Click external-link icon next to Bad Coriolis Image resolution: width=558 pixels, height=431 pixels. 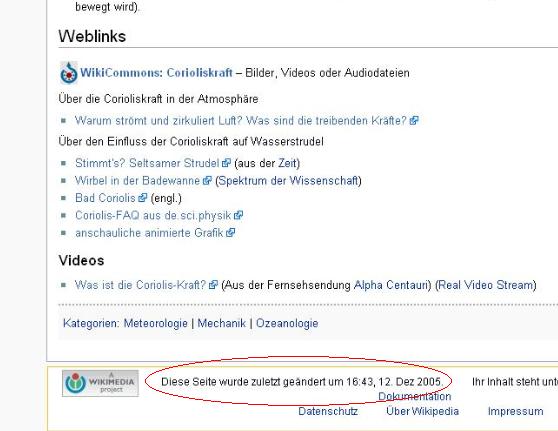pos(142,198)
